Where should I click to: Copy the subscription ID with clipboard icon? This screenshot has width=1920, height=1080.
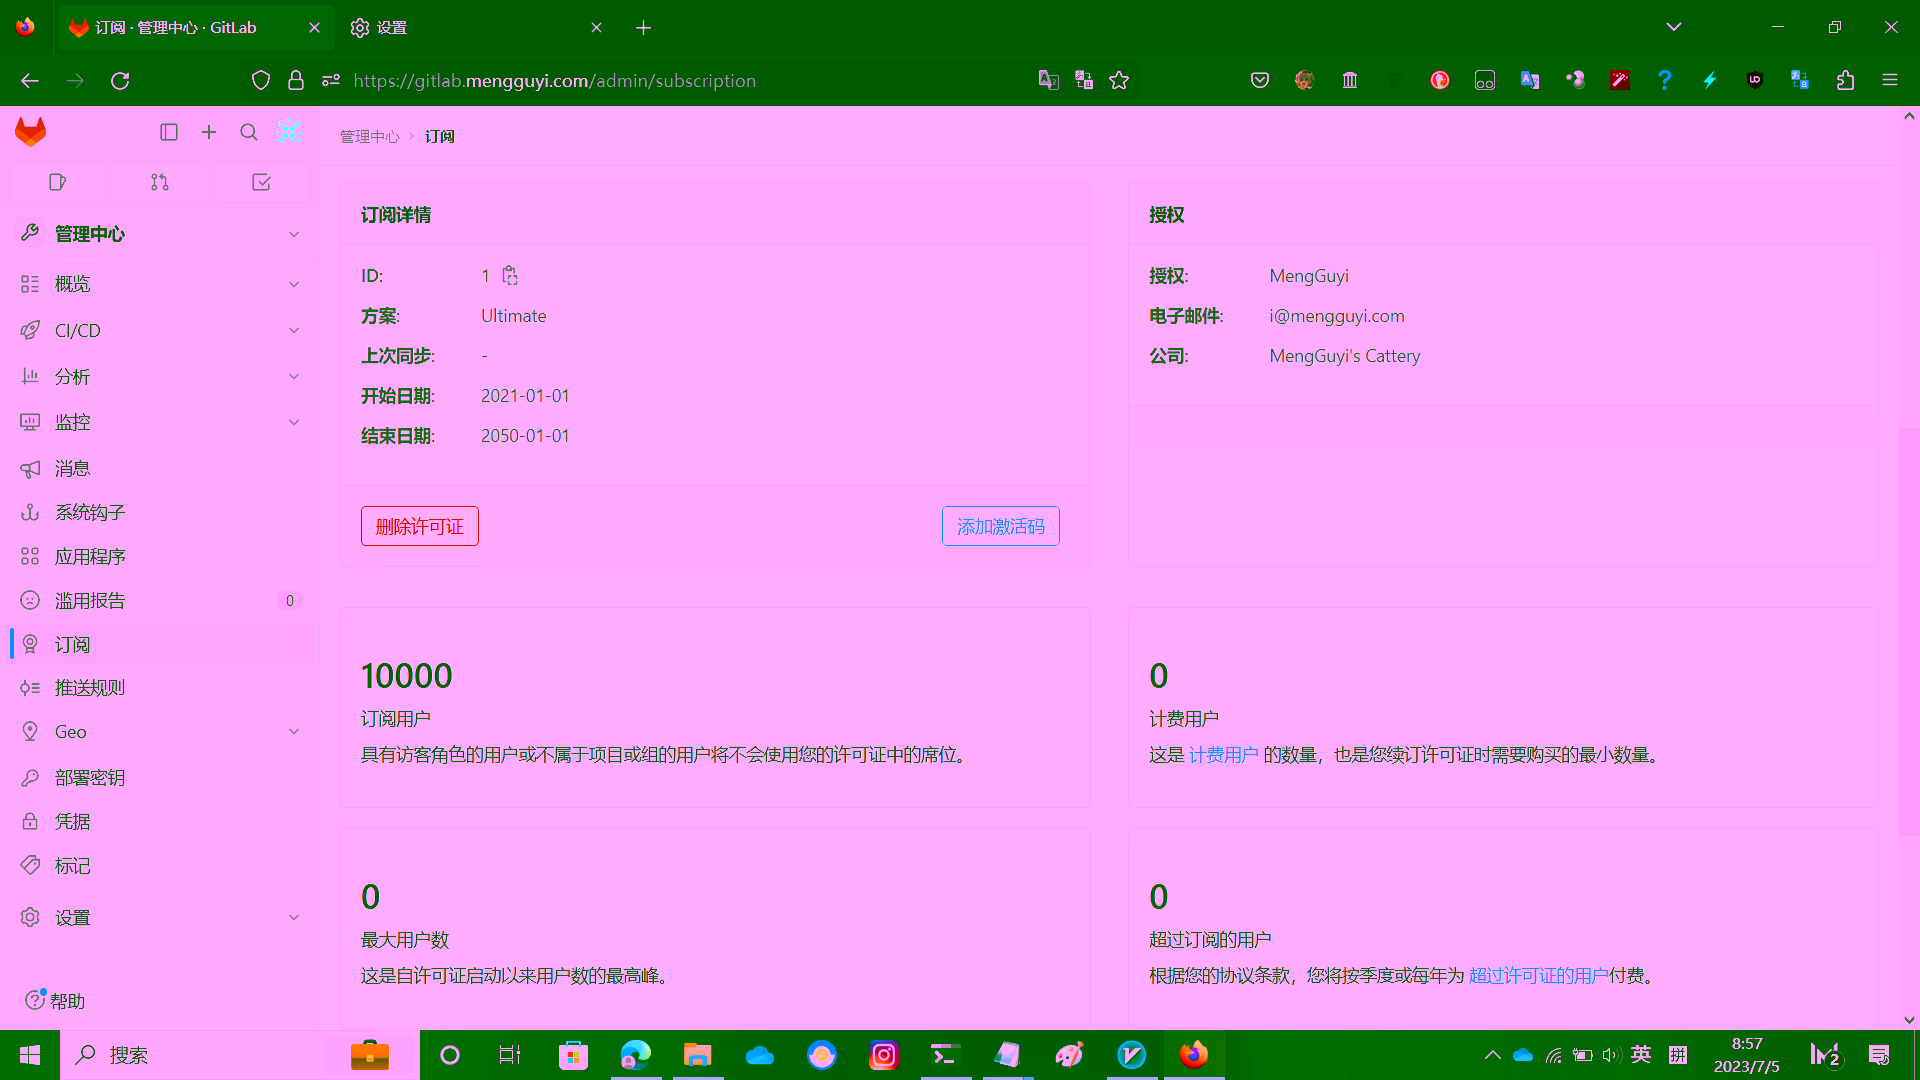510,276
